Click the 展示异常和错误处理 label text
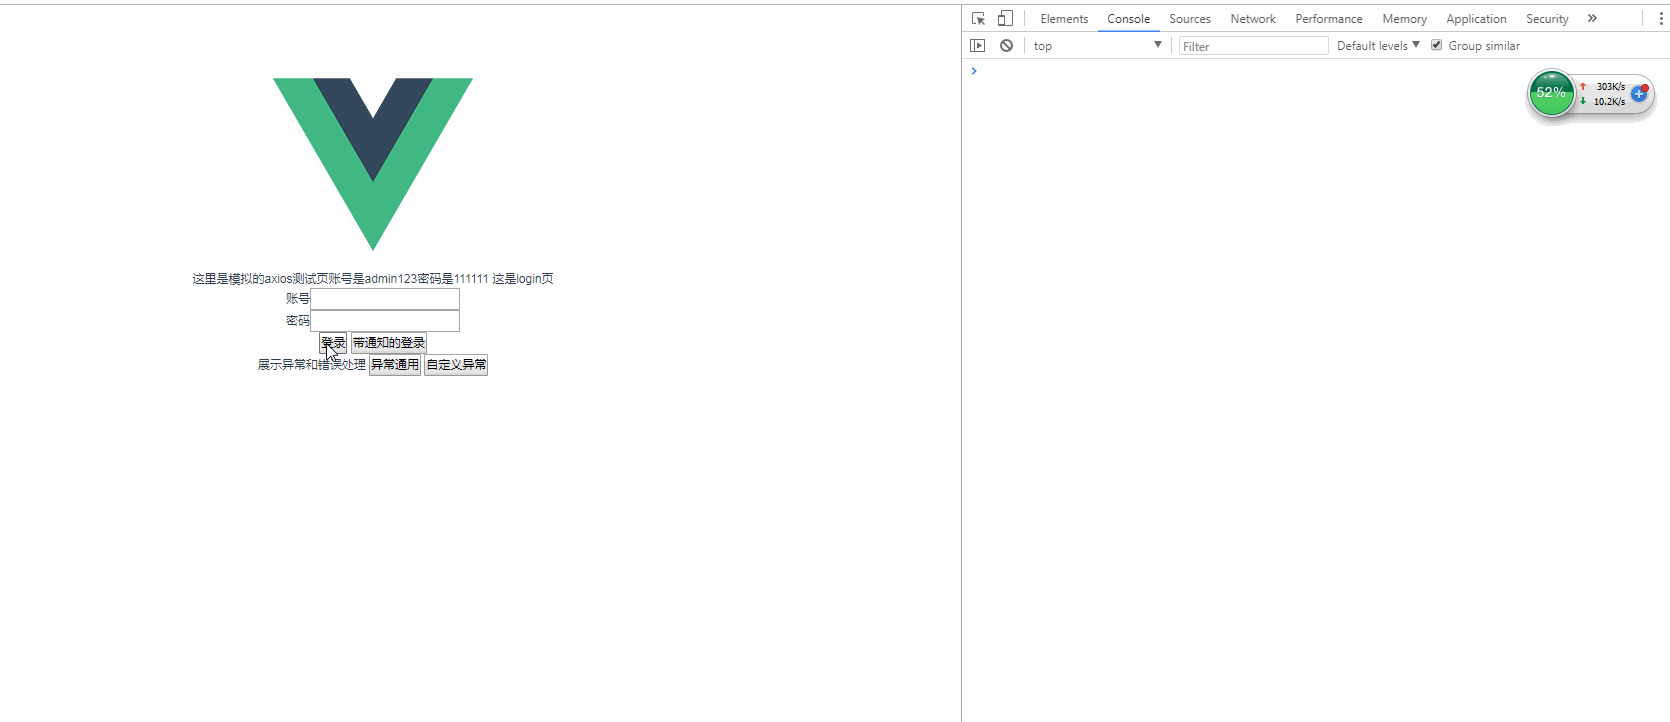This screenshot has height=722, width=1670. 311,365
